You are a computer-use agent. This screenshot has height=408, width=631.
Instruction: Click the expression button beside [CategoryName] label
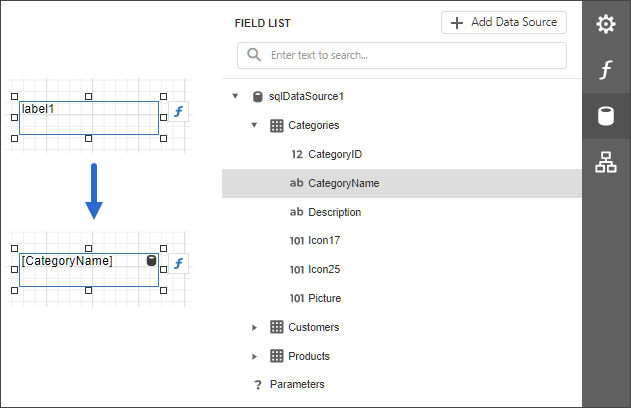click(178, 264)
